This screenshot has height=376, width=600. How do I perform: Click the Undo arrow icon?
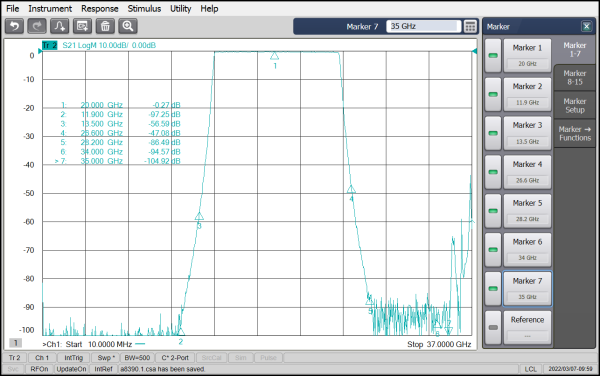click(15, 26)
